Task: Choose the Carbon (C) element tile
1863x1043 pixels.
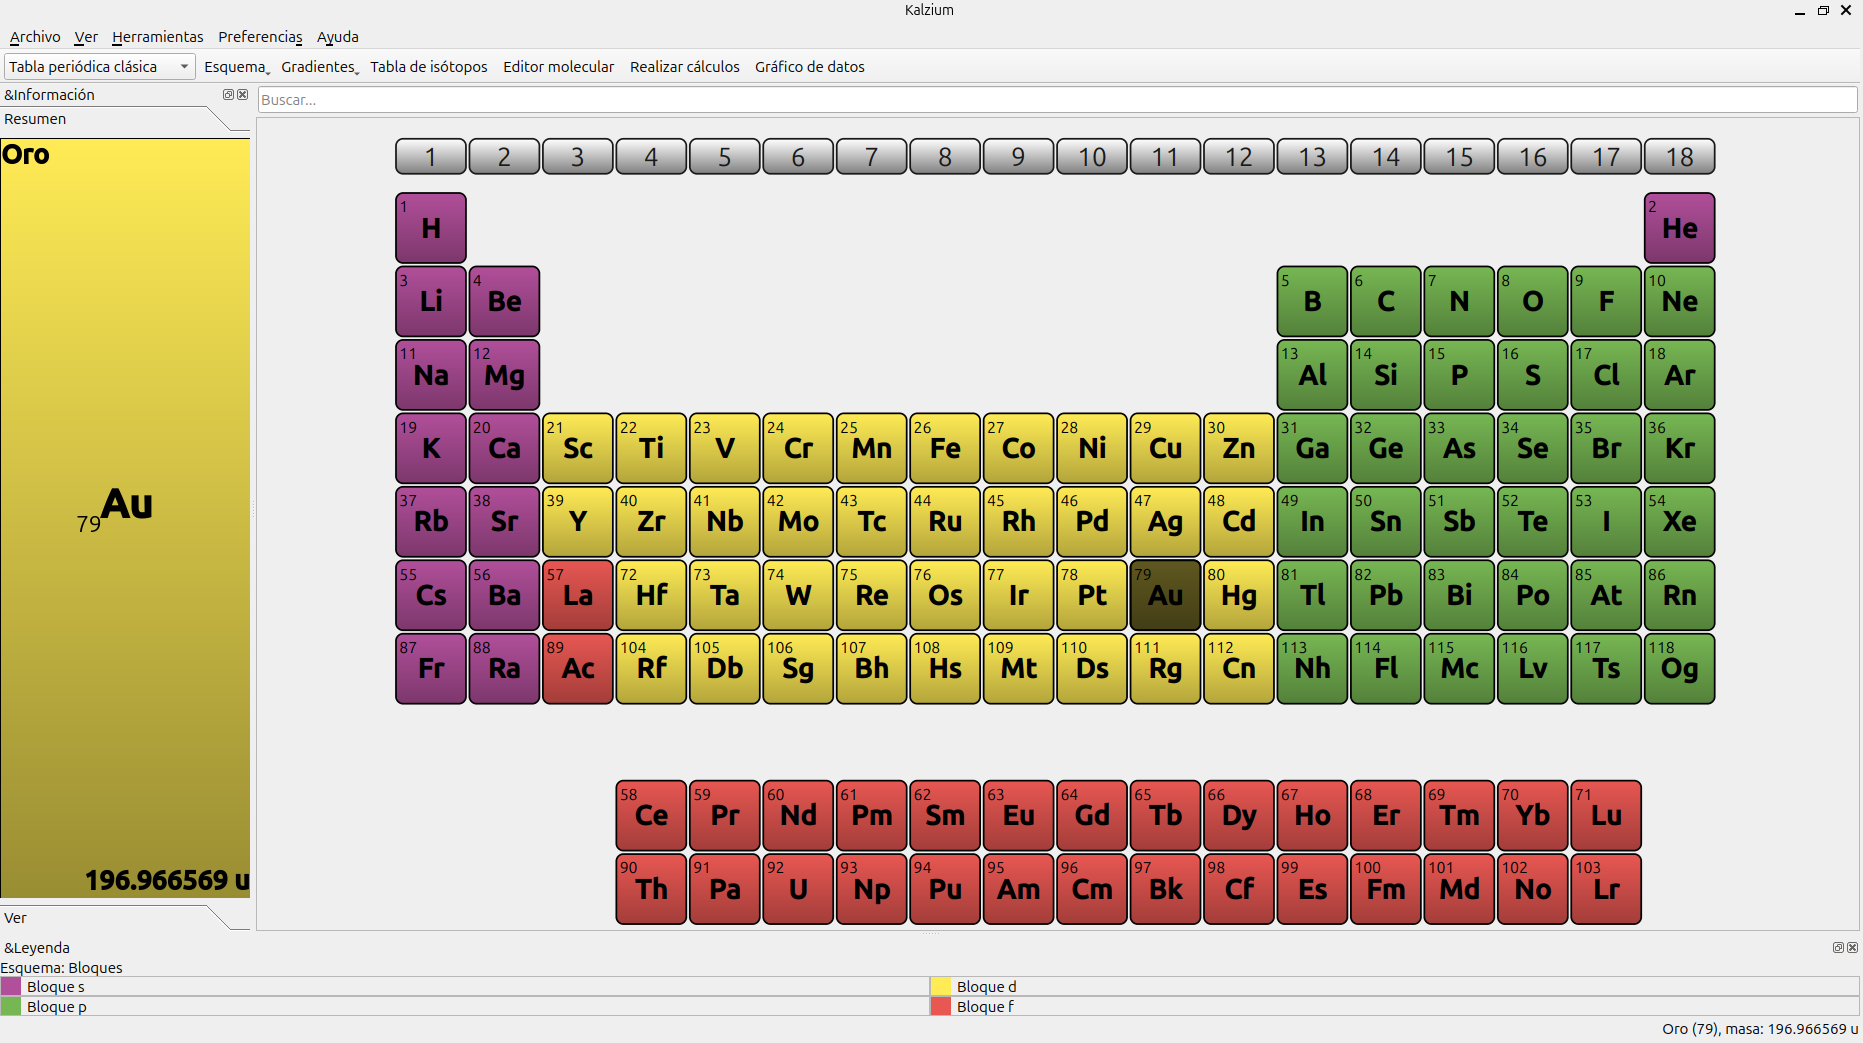Action: click(1385, 301)
